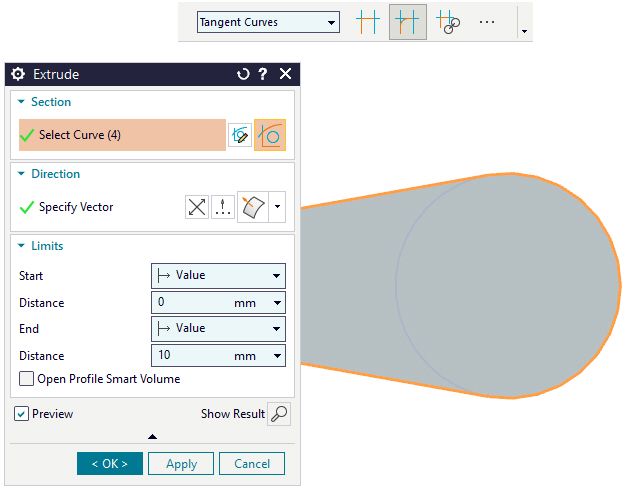
Task: Open the End limit Value dropdown
Action: 218,328
